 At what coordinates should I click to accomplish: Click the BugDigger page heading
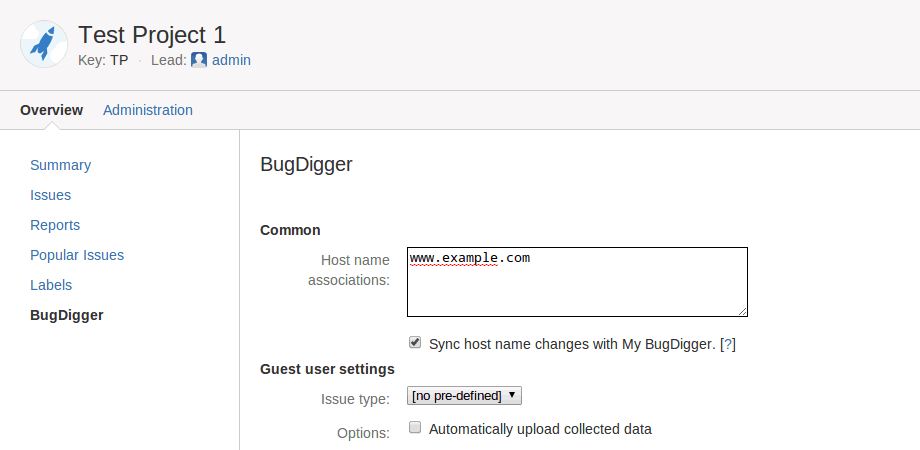(306, 164)
